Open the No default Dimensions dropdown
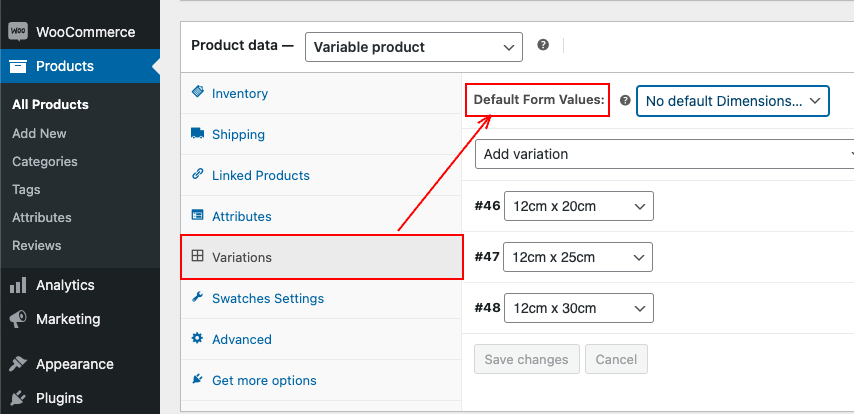Image resolution: width=854 pixels, height=414 pixels. [733, 101]
